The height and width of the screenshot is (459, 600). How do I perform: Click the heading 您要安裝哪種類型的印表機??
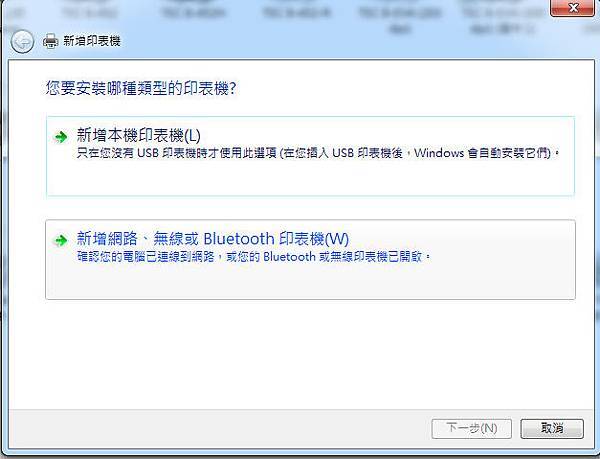coord(141,88)
